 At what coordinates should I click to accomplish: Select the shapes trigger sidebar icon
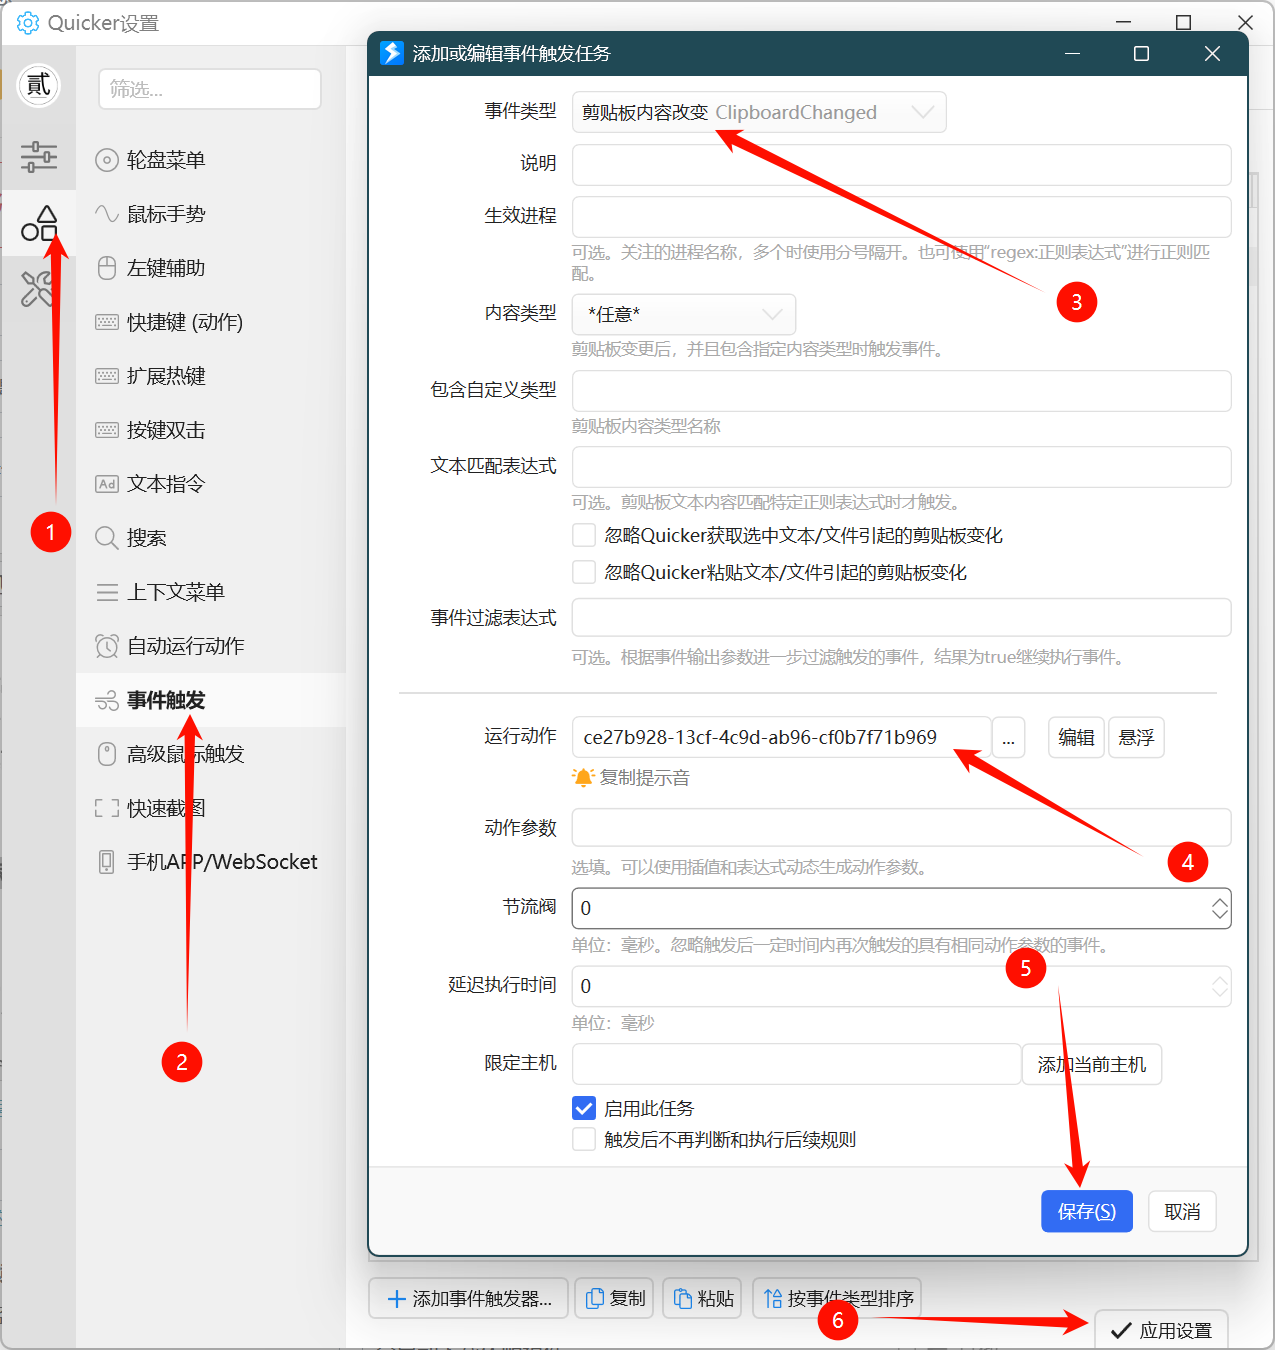[x=39, y=223]
